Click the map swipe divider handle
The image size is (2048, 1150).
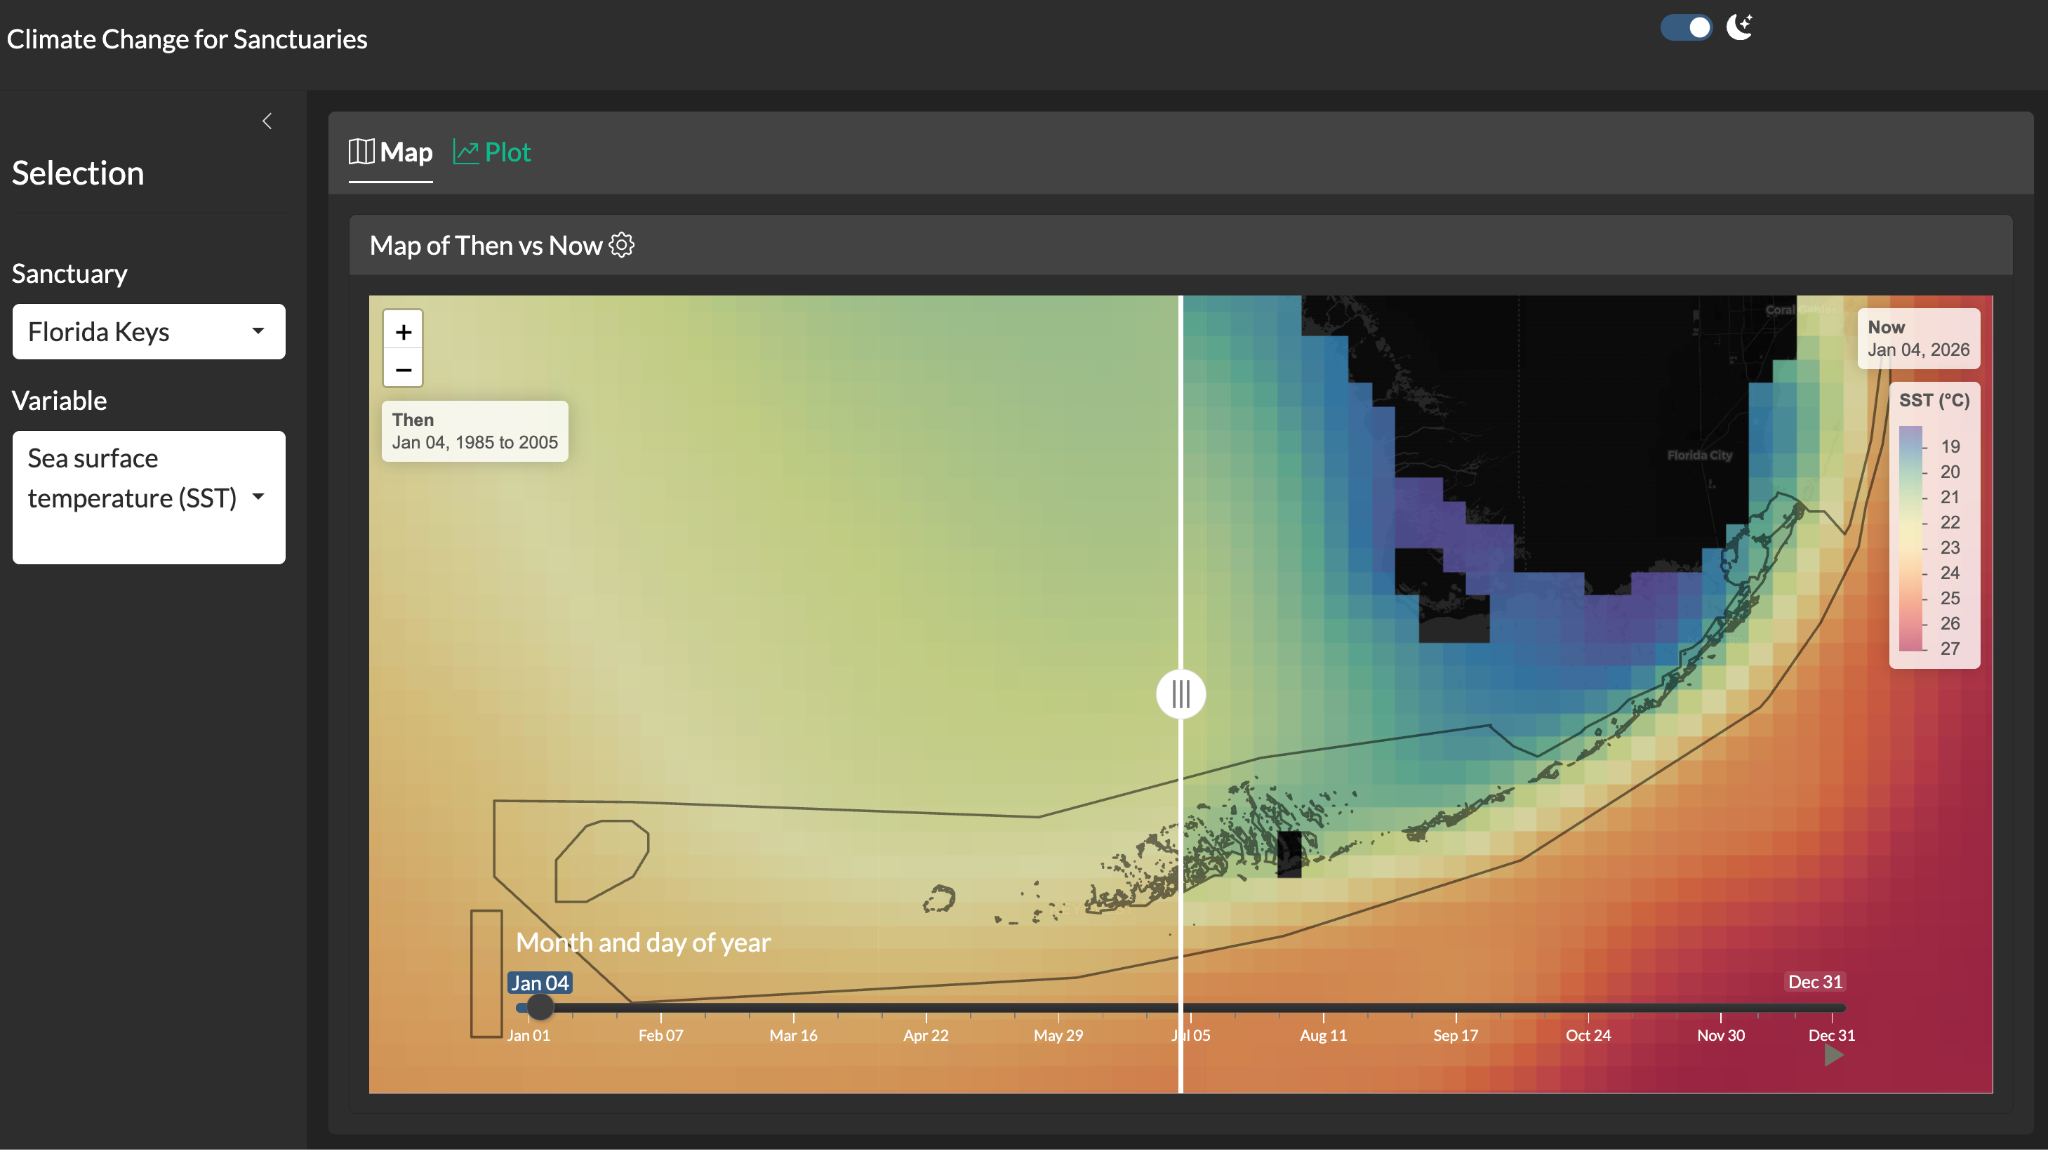coord(1181,694)
